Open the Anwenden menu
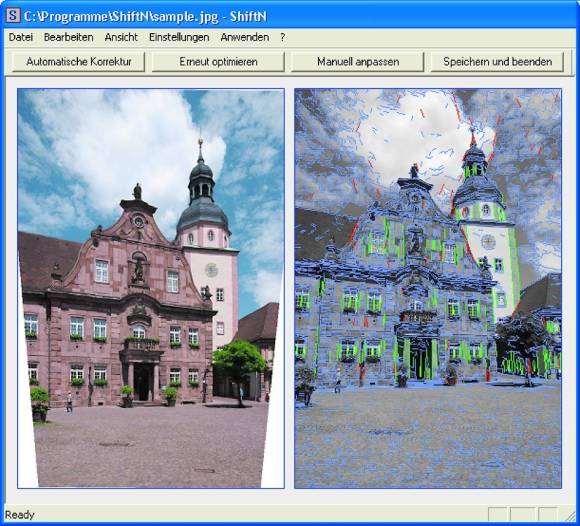This screenshot has width=580, height=526. click(245, 37)
